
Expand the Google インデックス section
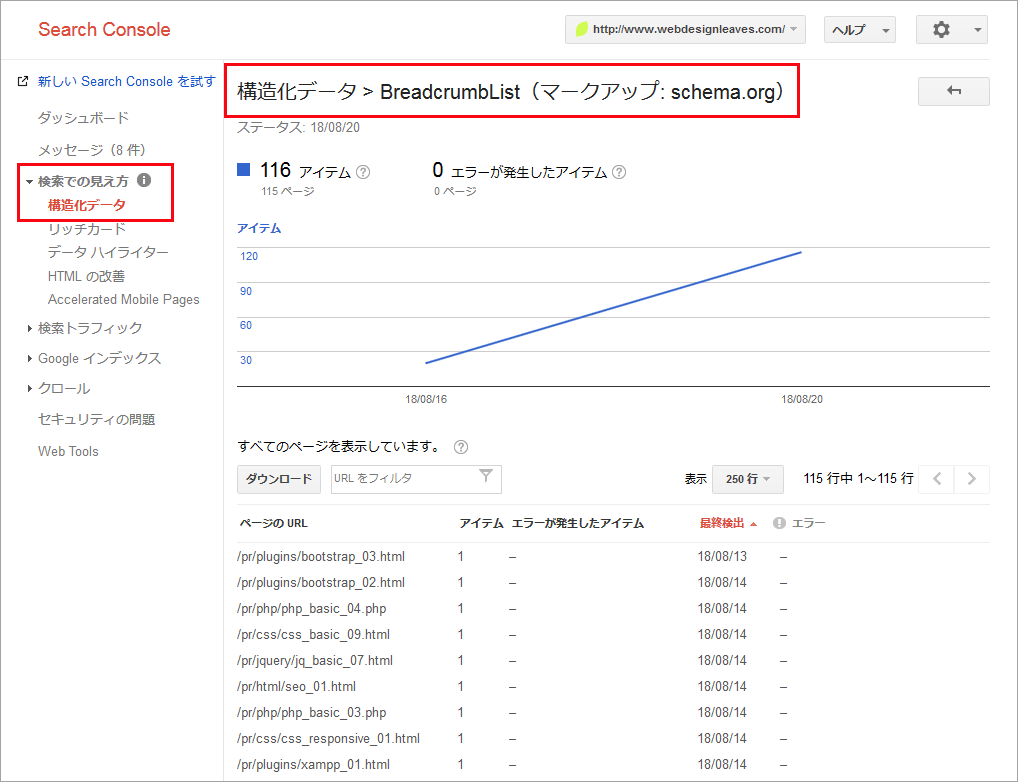tap(99, 358)
